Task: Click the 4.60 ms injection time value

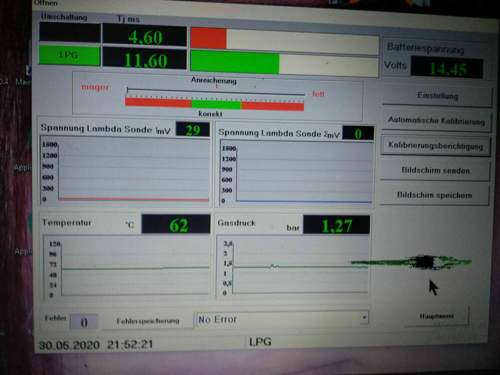Action: coord(145,36)
